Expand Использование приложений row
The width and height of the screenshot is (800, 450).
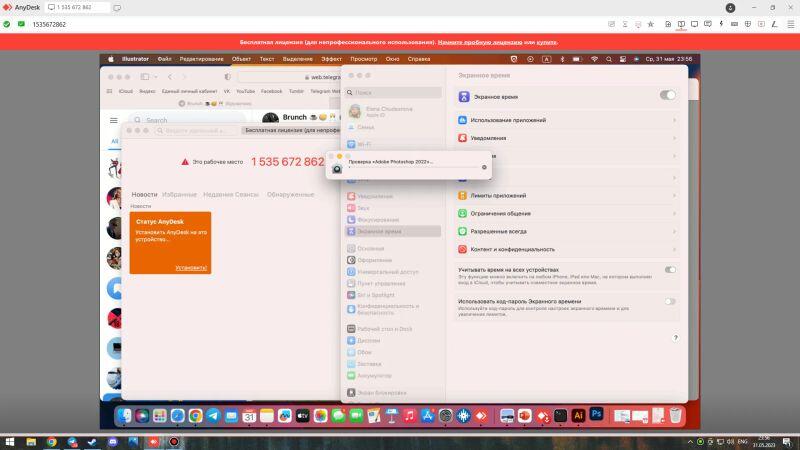pyautogui.click(x=566, y=120)
